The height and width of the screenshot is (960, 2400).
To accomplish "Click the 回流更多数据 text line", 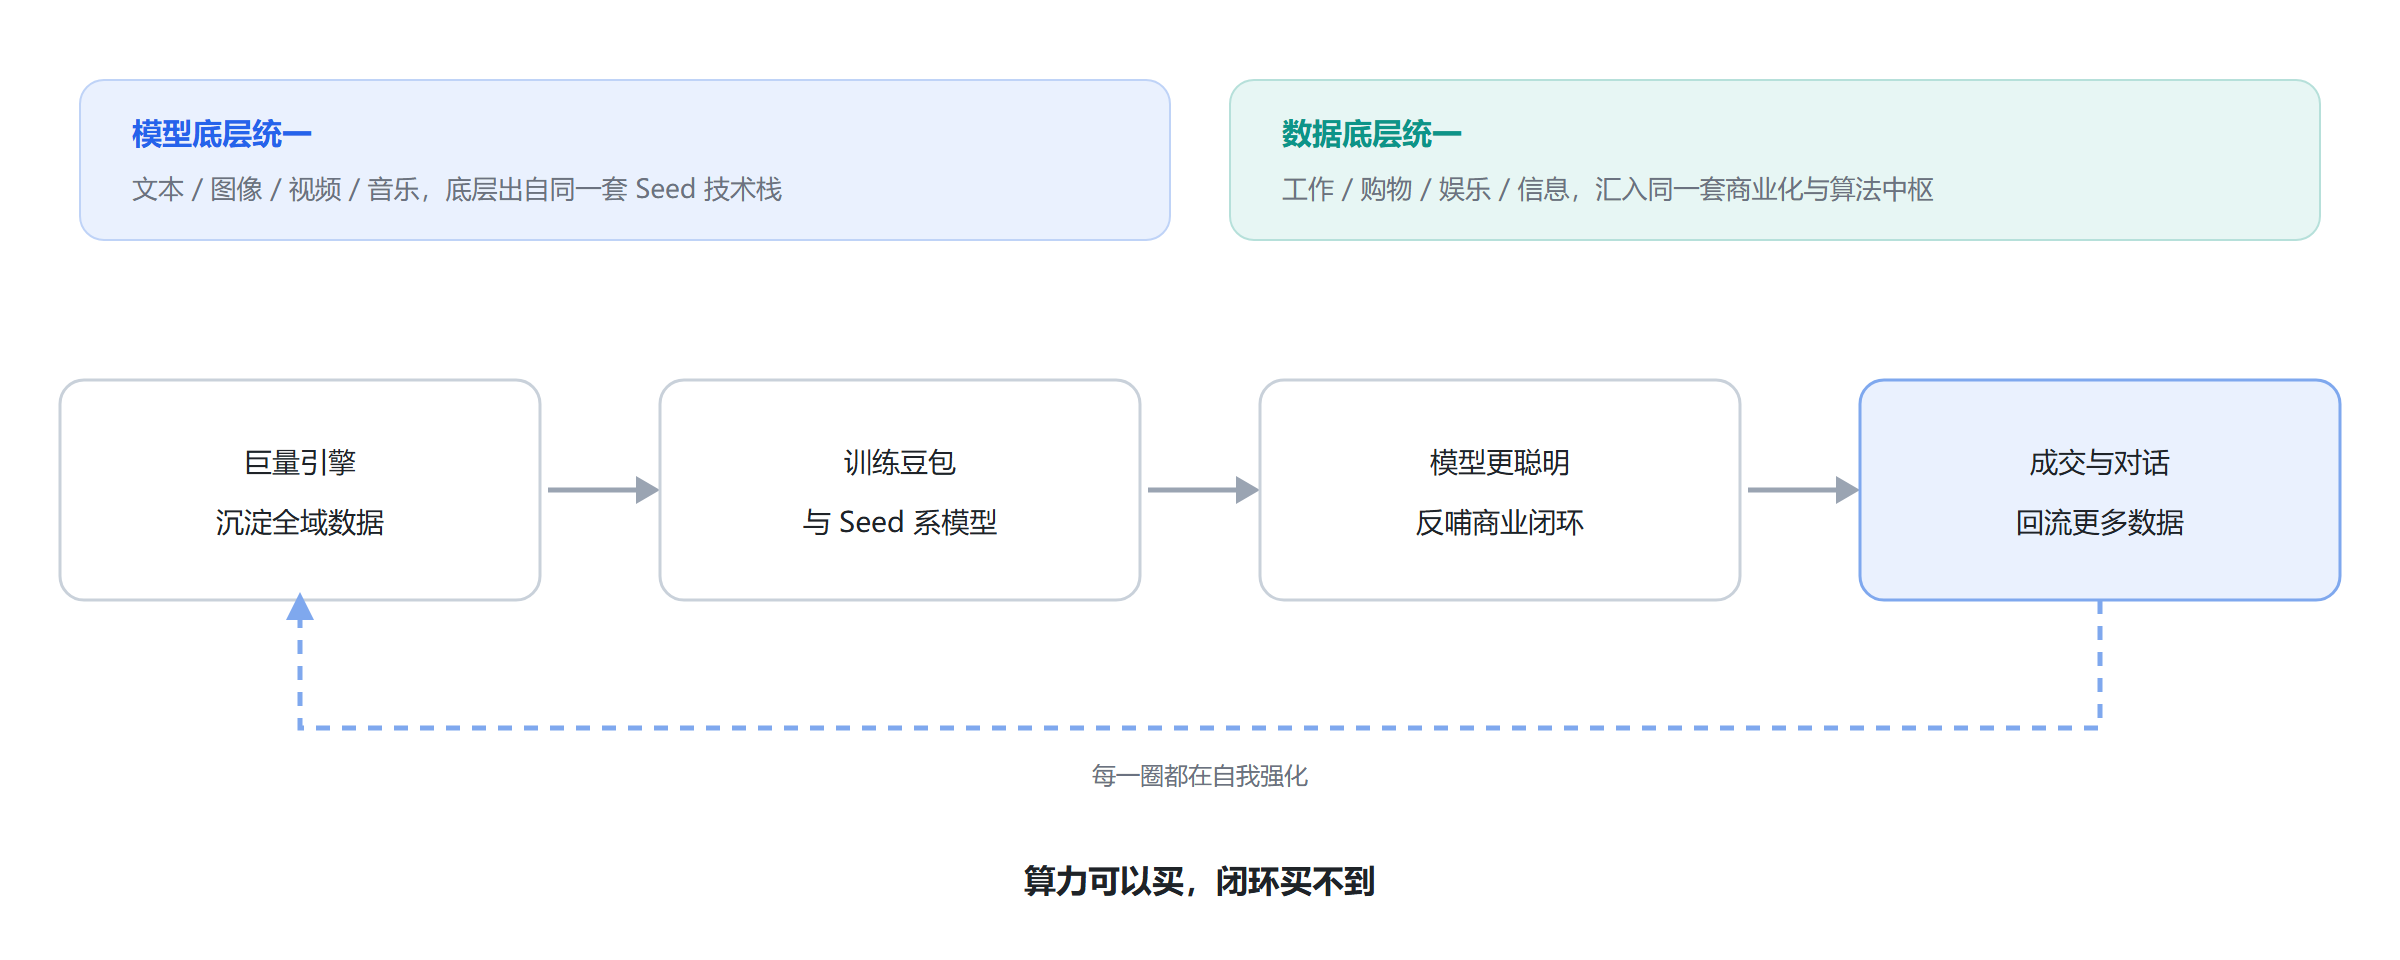I will 2100,522.
